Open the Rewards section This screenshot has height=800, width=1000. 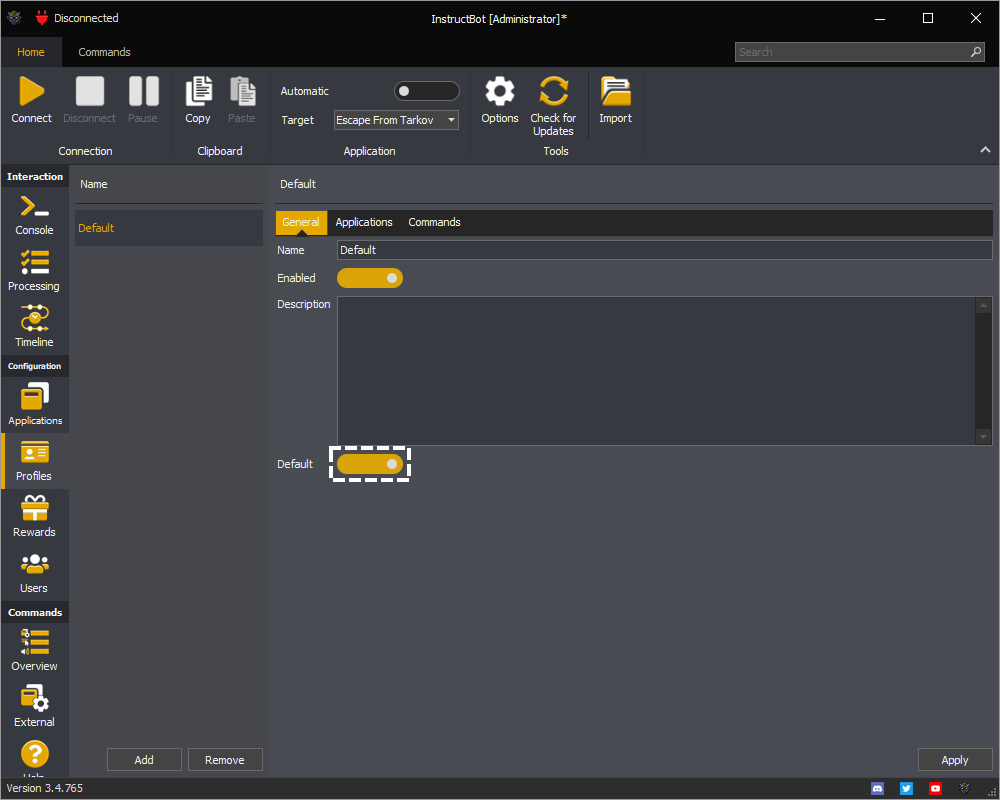pyautogui.click(x=34, y=517)
